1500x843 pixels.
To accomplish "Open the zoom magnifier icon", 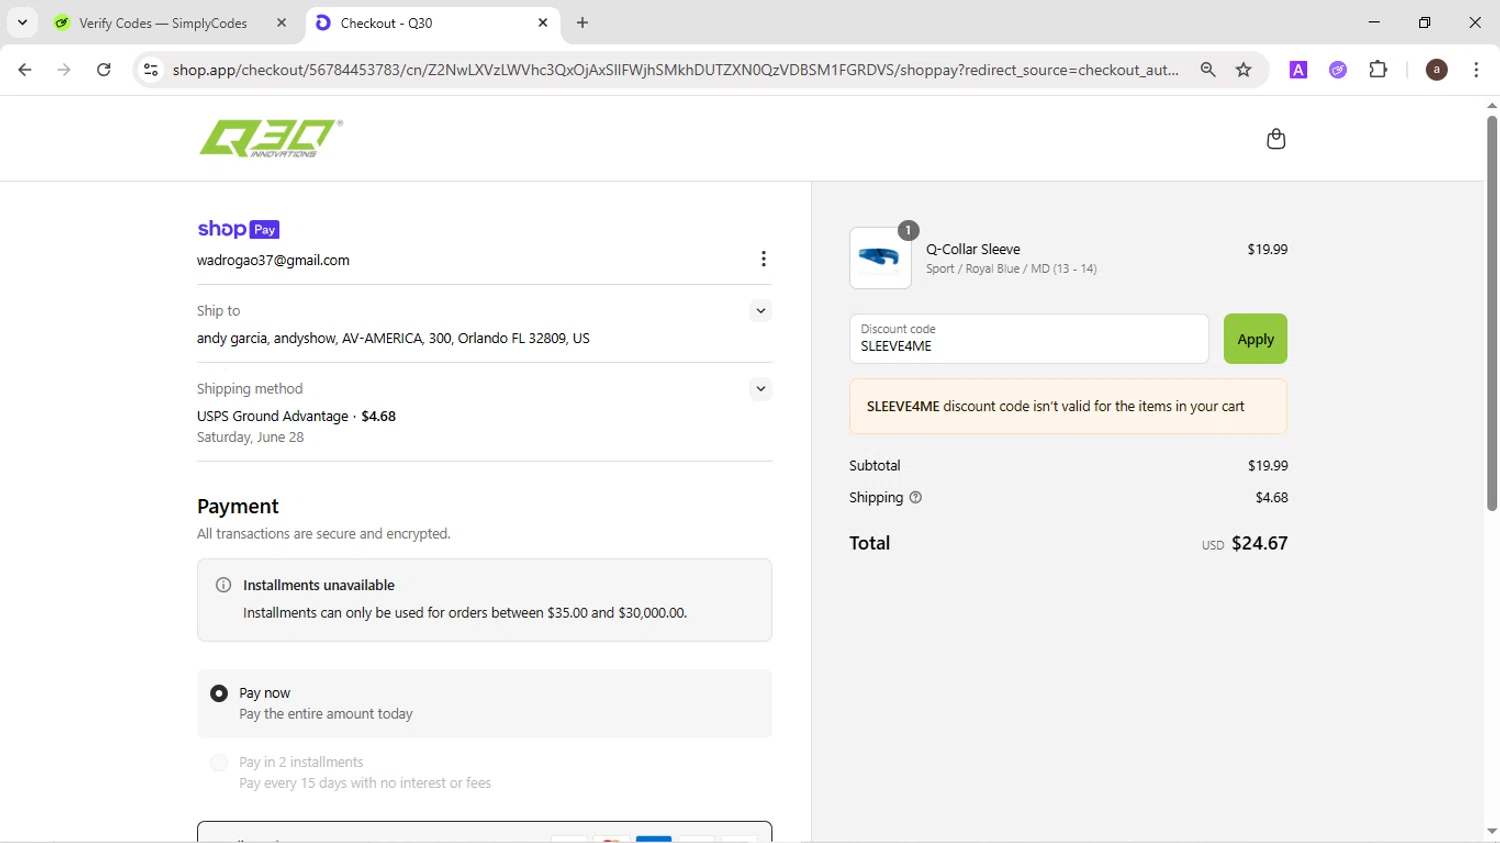I will [x=1208, y=70].
